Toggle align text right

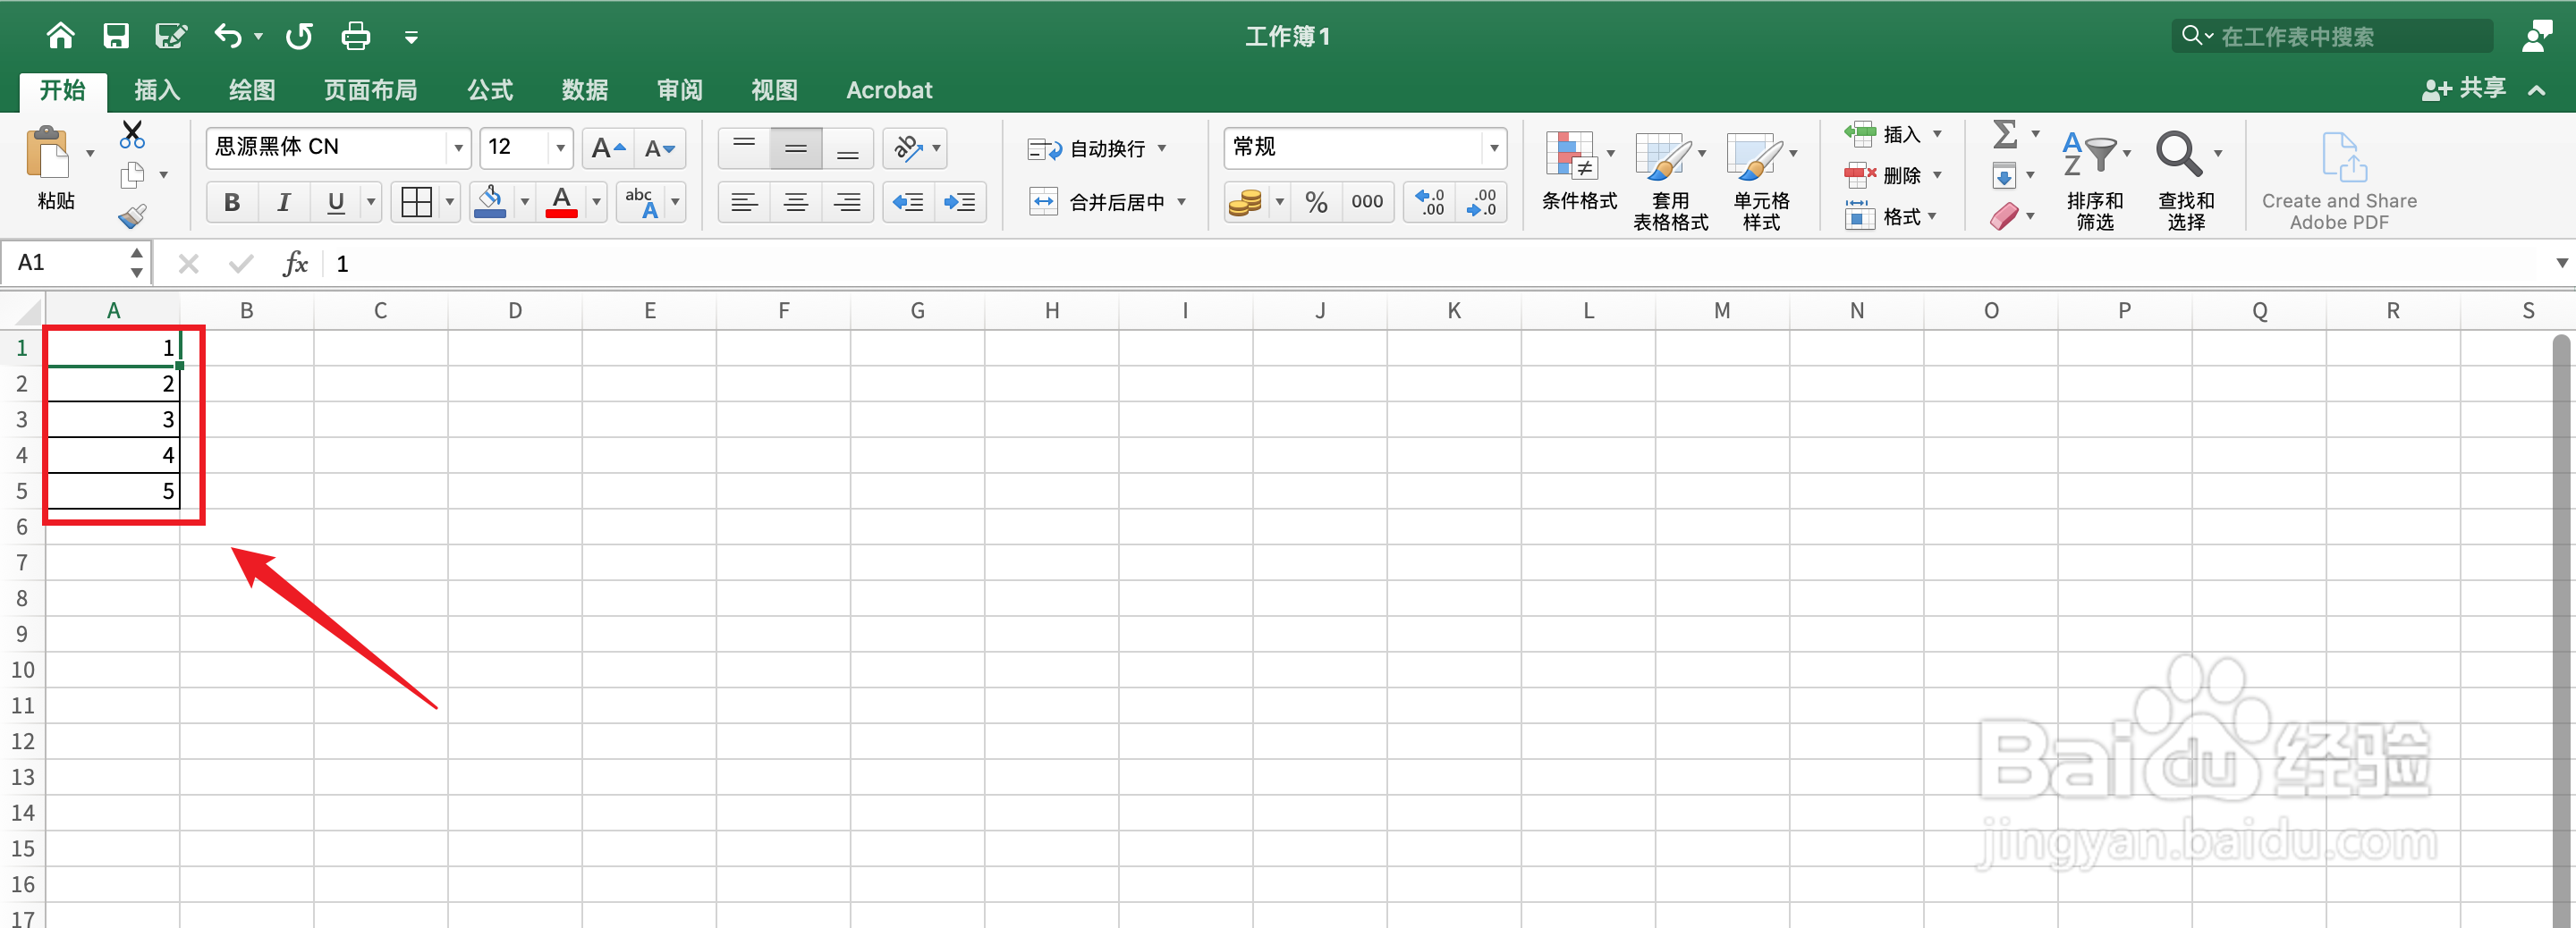(x=848, y=203)
